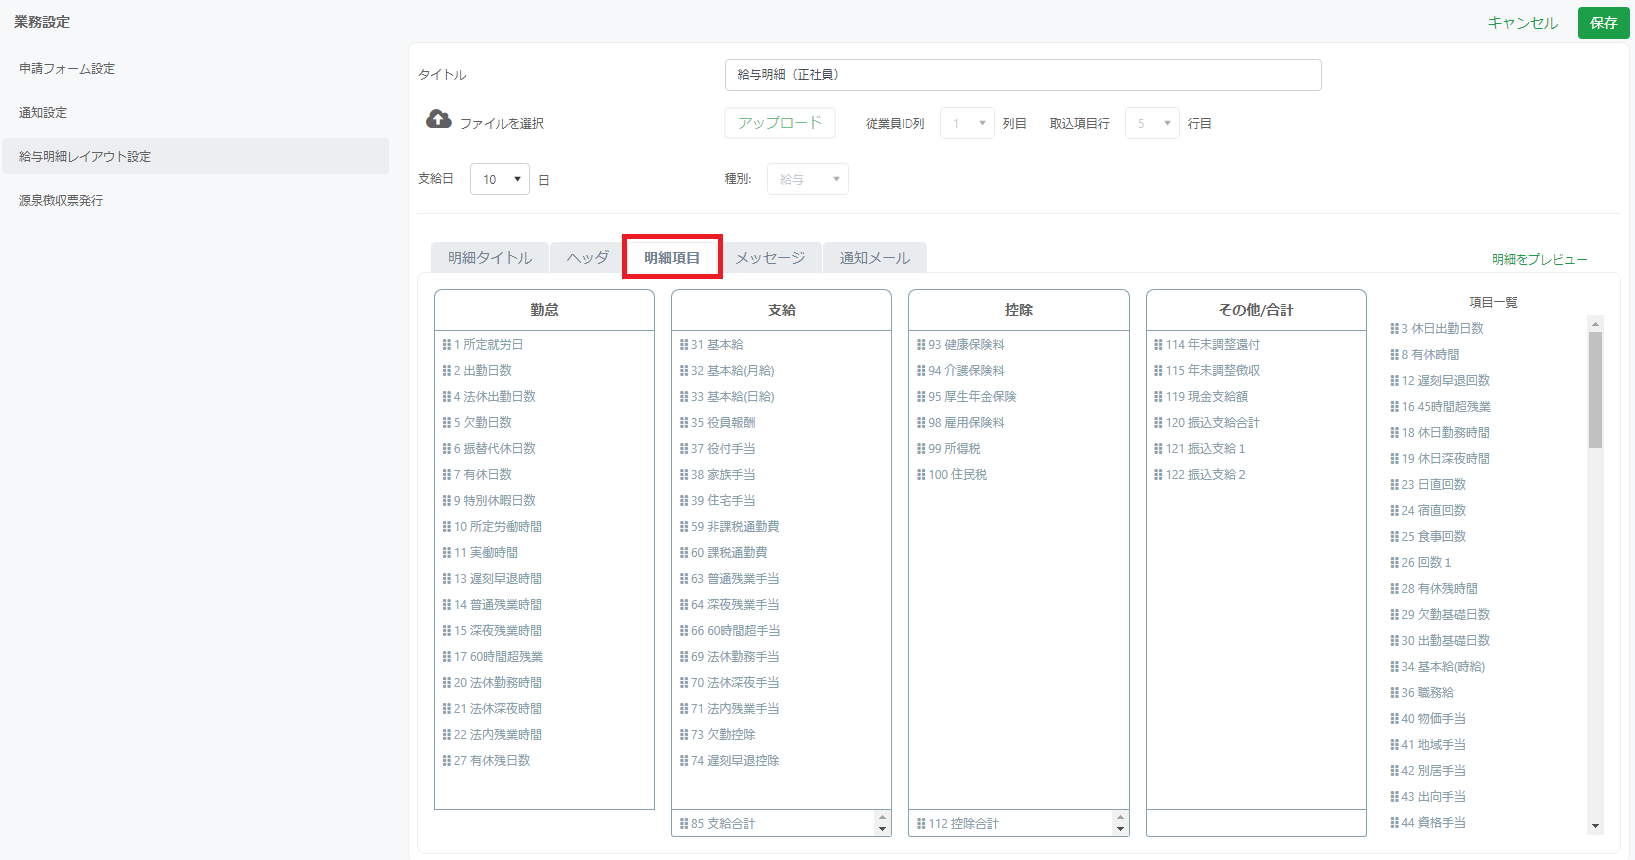Viewport: 1635px width, 860px height.
Task: Switch to the ヘッダ tab
Action: (x=587, y=258)
